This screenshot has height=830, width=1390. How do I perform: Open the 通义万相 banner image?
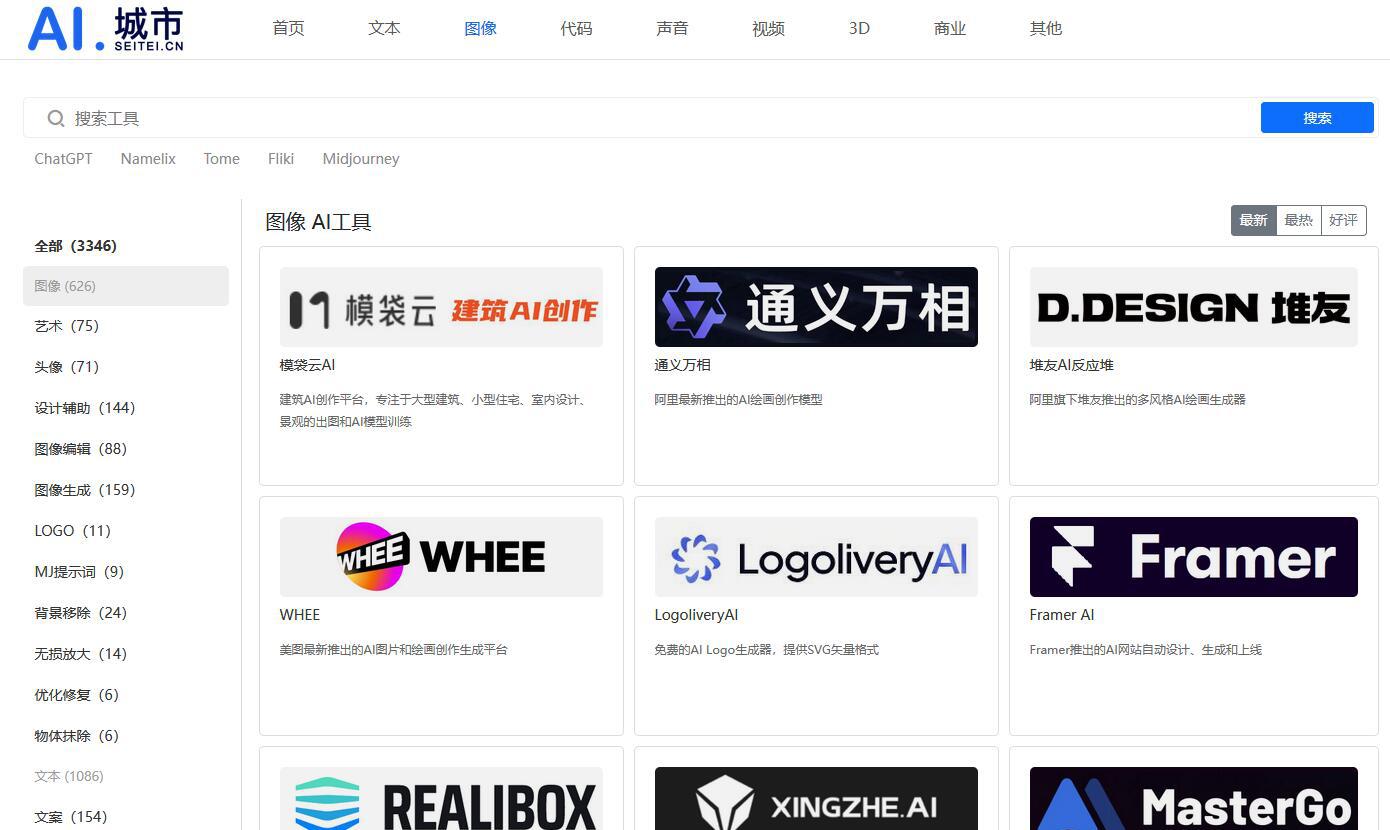(816, 307)
